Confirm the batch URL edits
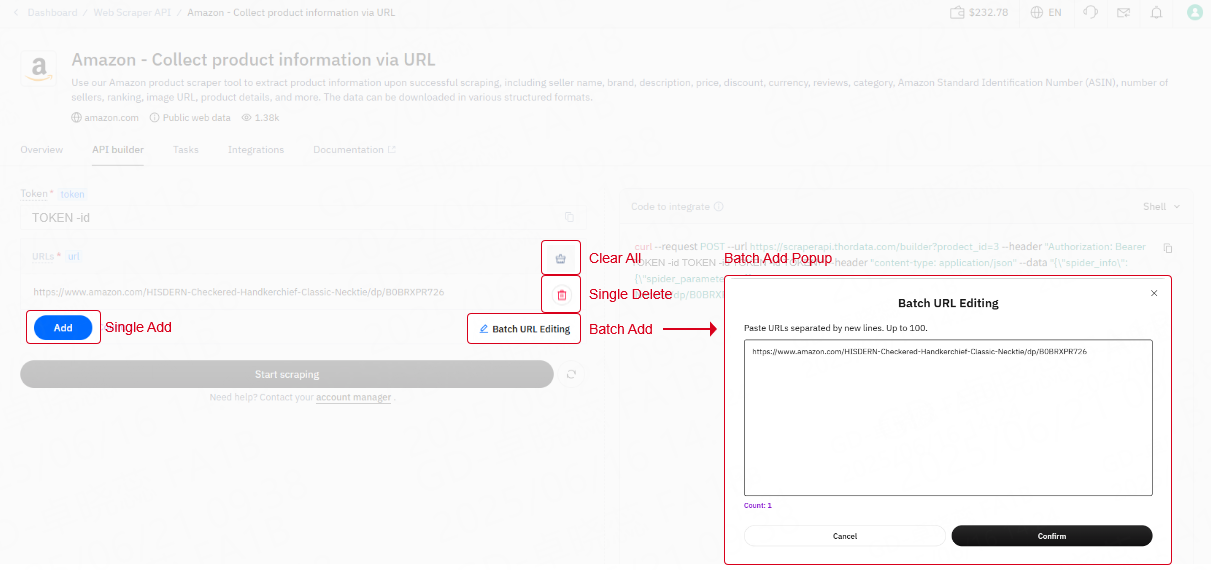 pyautogui.click(x=1052, y=536)
